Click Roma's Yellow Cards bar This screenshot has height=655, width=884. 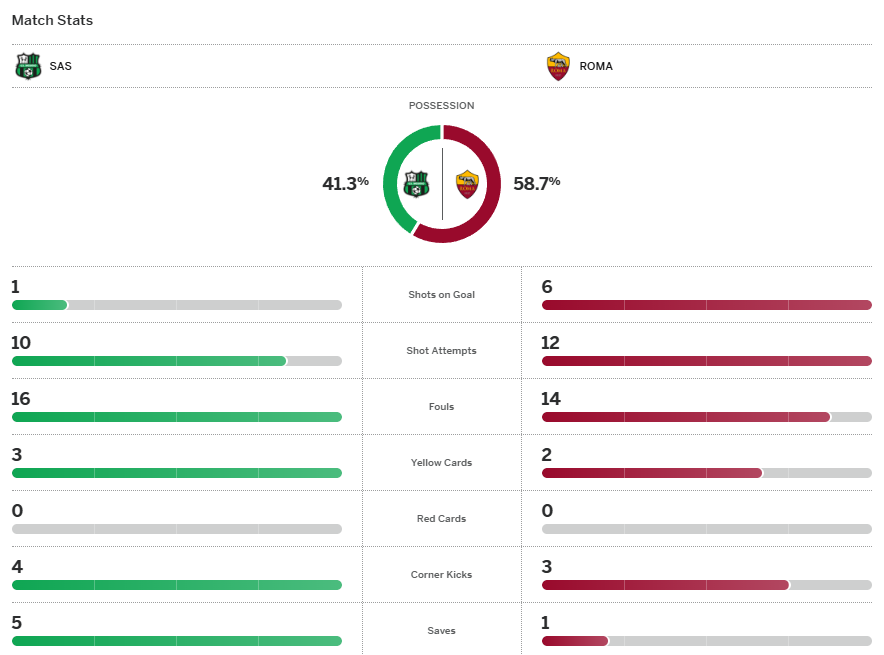pos(651,473)
